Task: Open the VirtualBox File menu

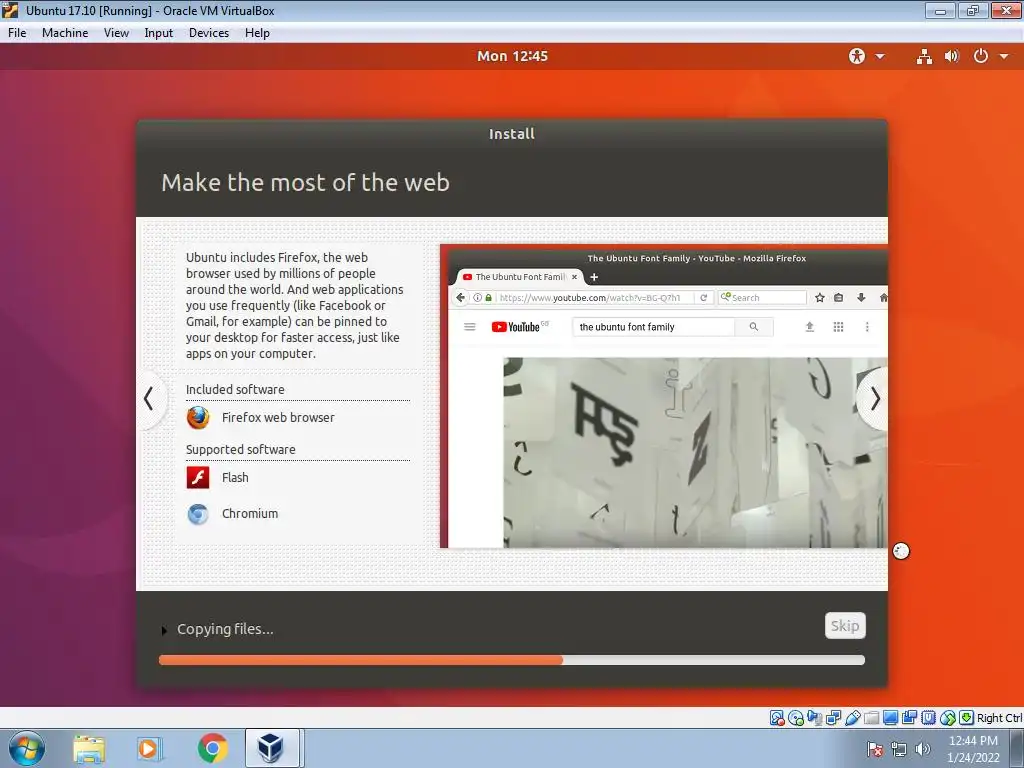Action: click(17, 33)
